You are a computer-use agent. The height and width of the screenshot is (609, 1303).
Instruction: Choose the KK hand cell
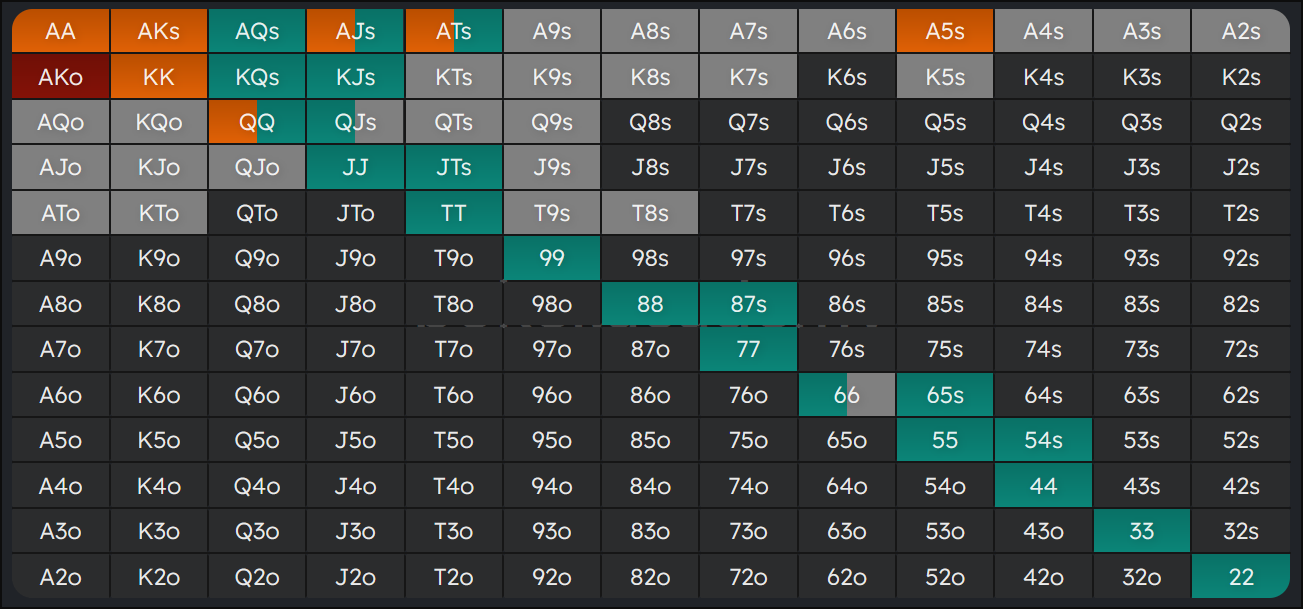point(158,77)
